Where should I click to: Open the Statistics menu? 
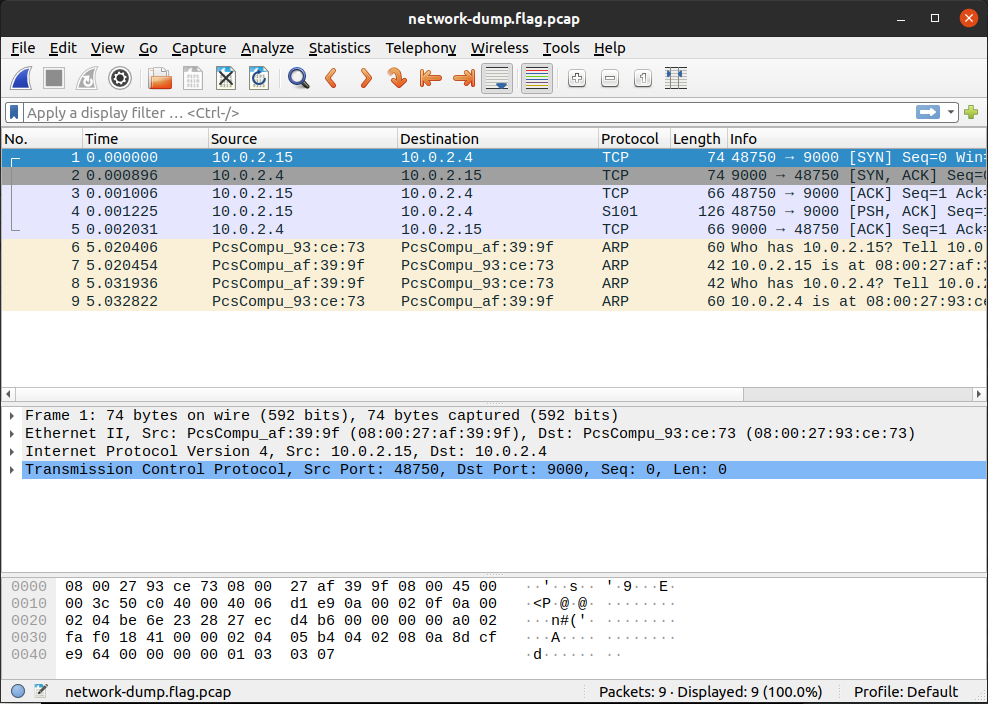[340, 47]
